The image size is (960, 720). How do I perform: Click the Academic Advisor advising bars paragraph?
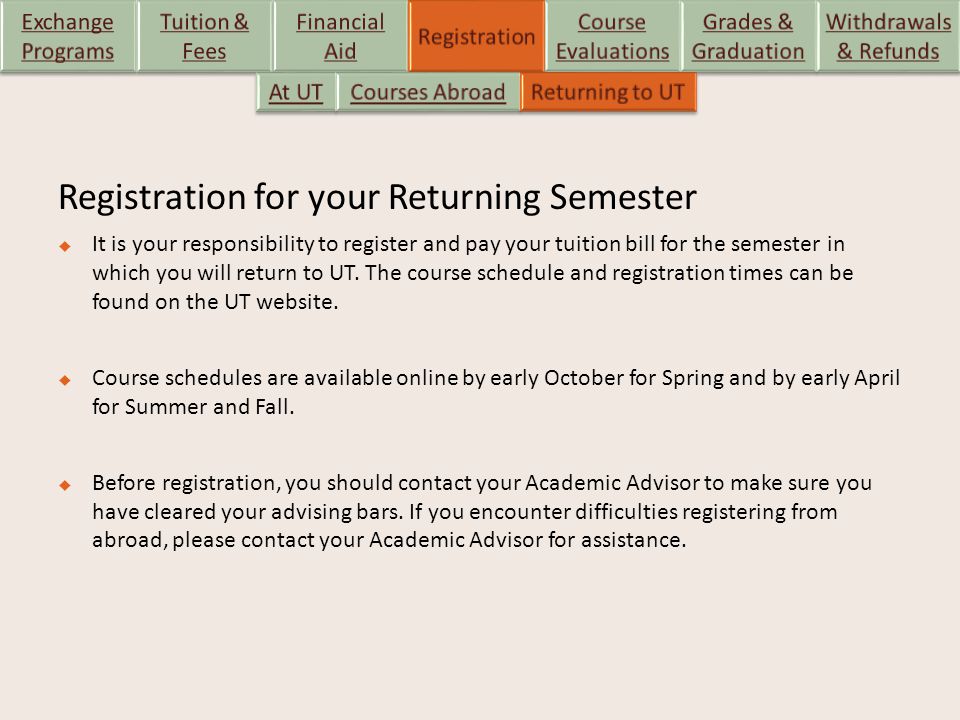482,511
